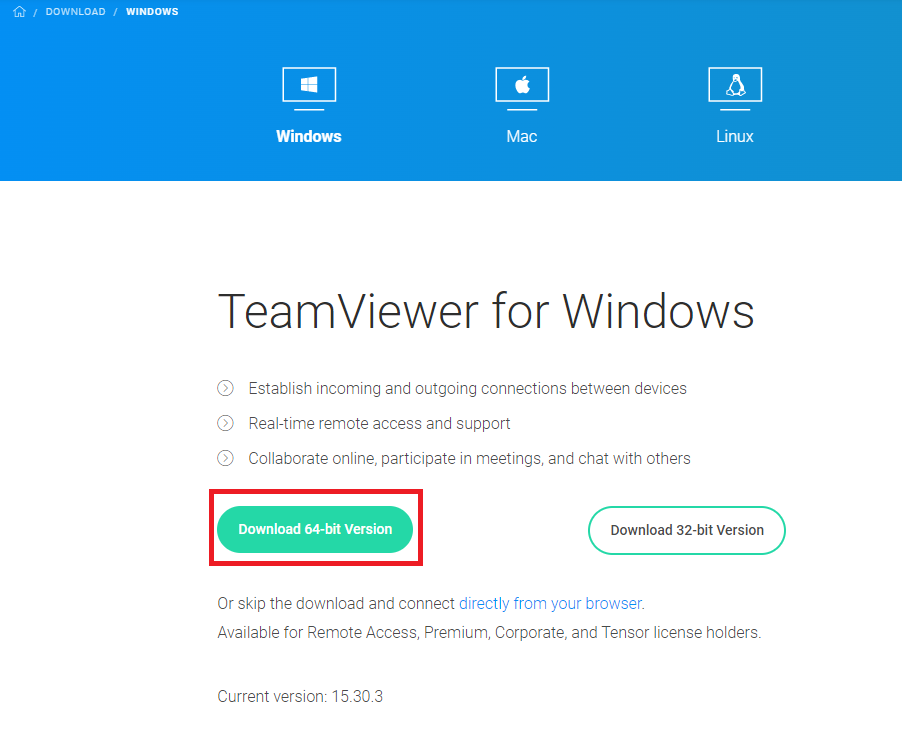Click the "Establish incoming and outgoing connections" text
The image size is (902, 746).
click(467, 388)
